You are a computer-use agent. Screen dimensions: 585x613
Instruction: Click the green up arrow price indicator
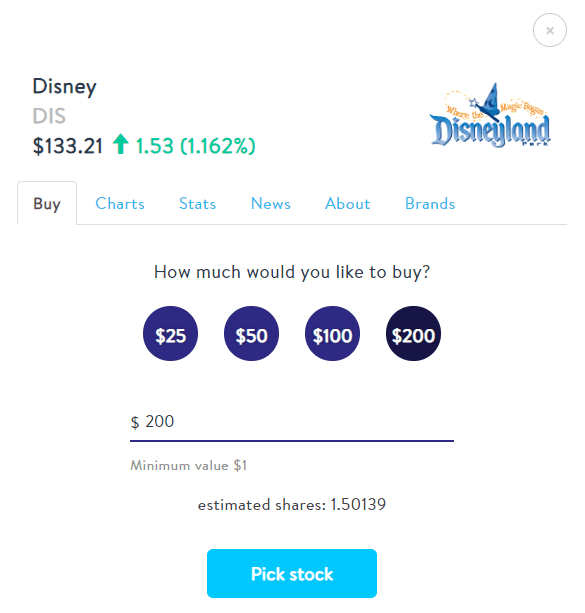[120, 144]
